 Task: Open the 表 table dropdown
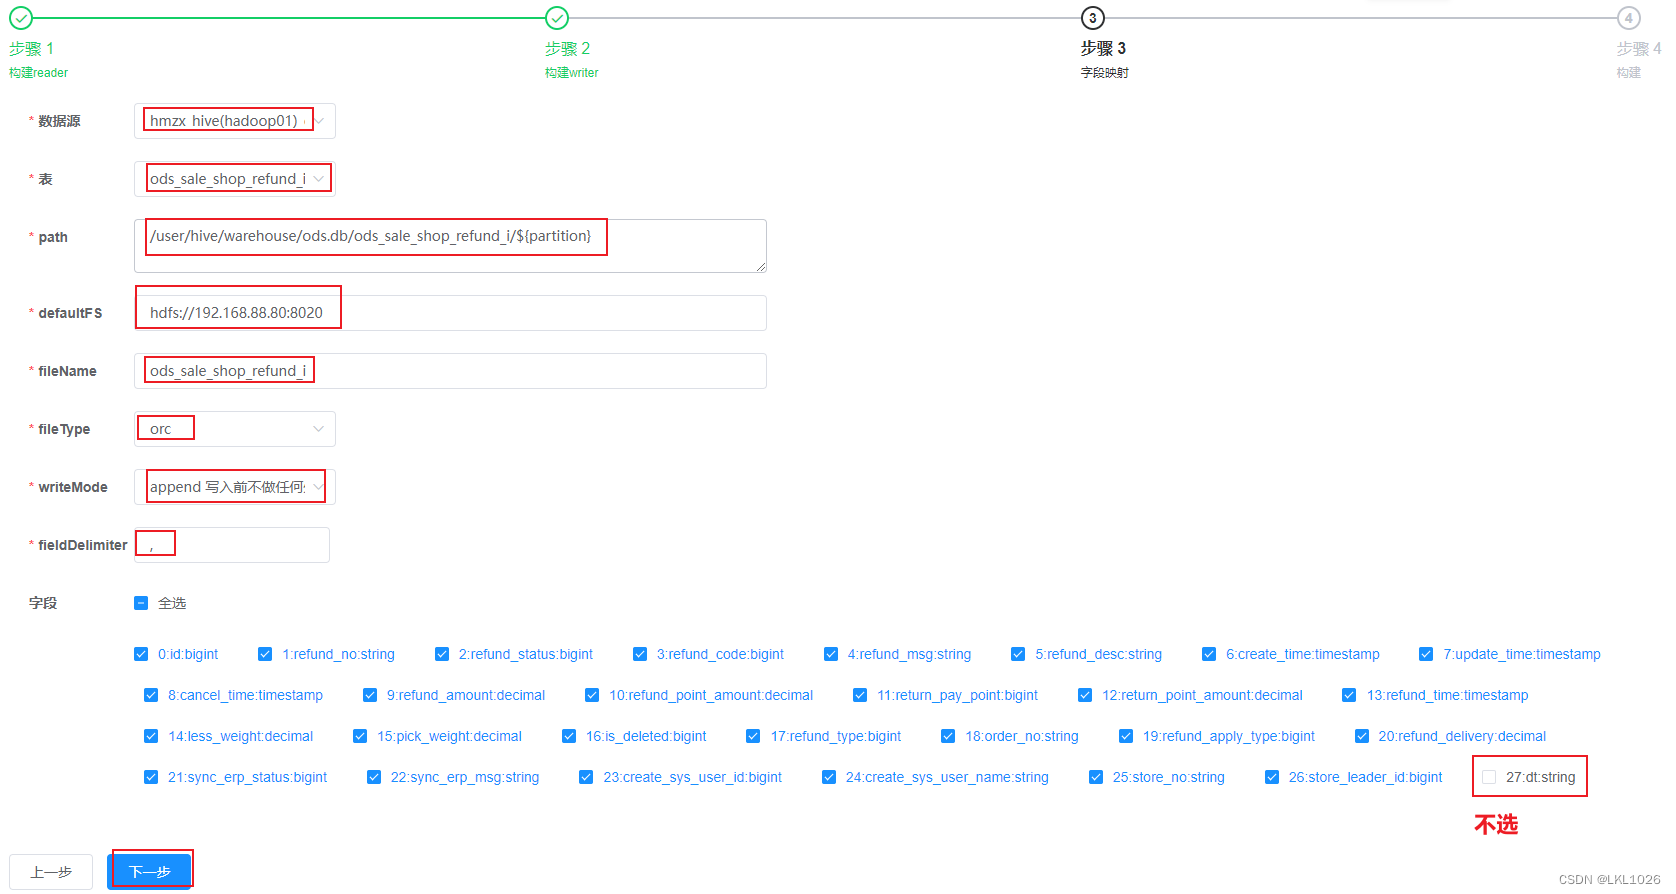[235, 179]
